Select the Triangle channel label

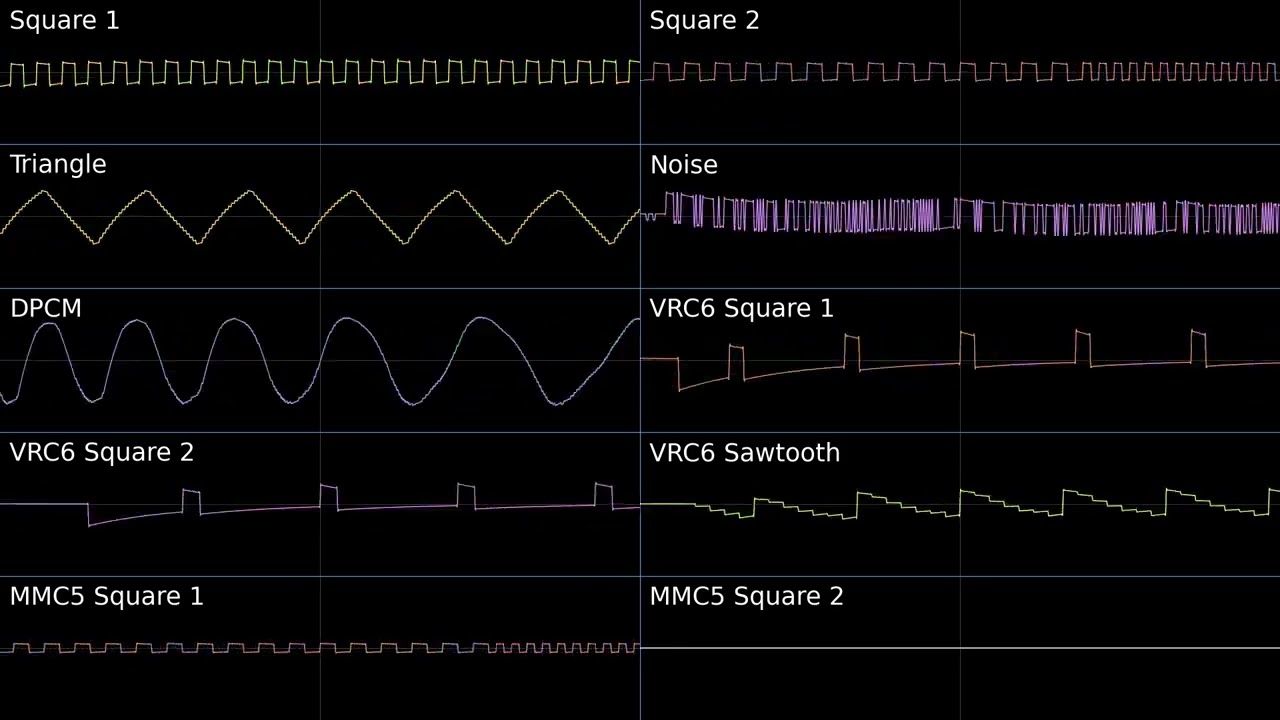58,165
